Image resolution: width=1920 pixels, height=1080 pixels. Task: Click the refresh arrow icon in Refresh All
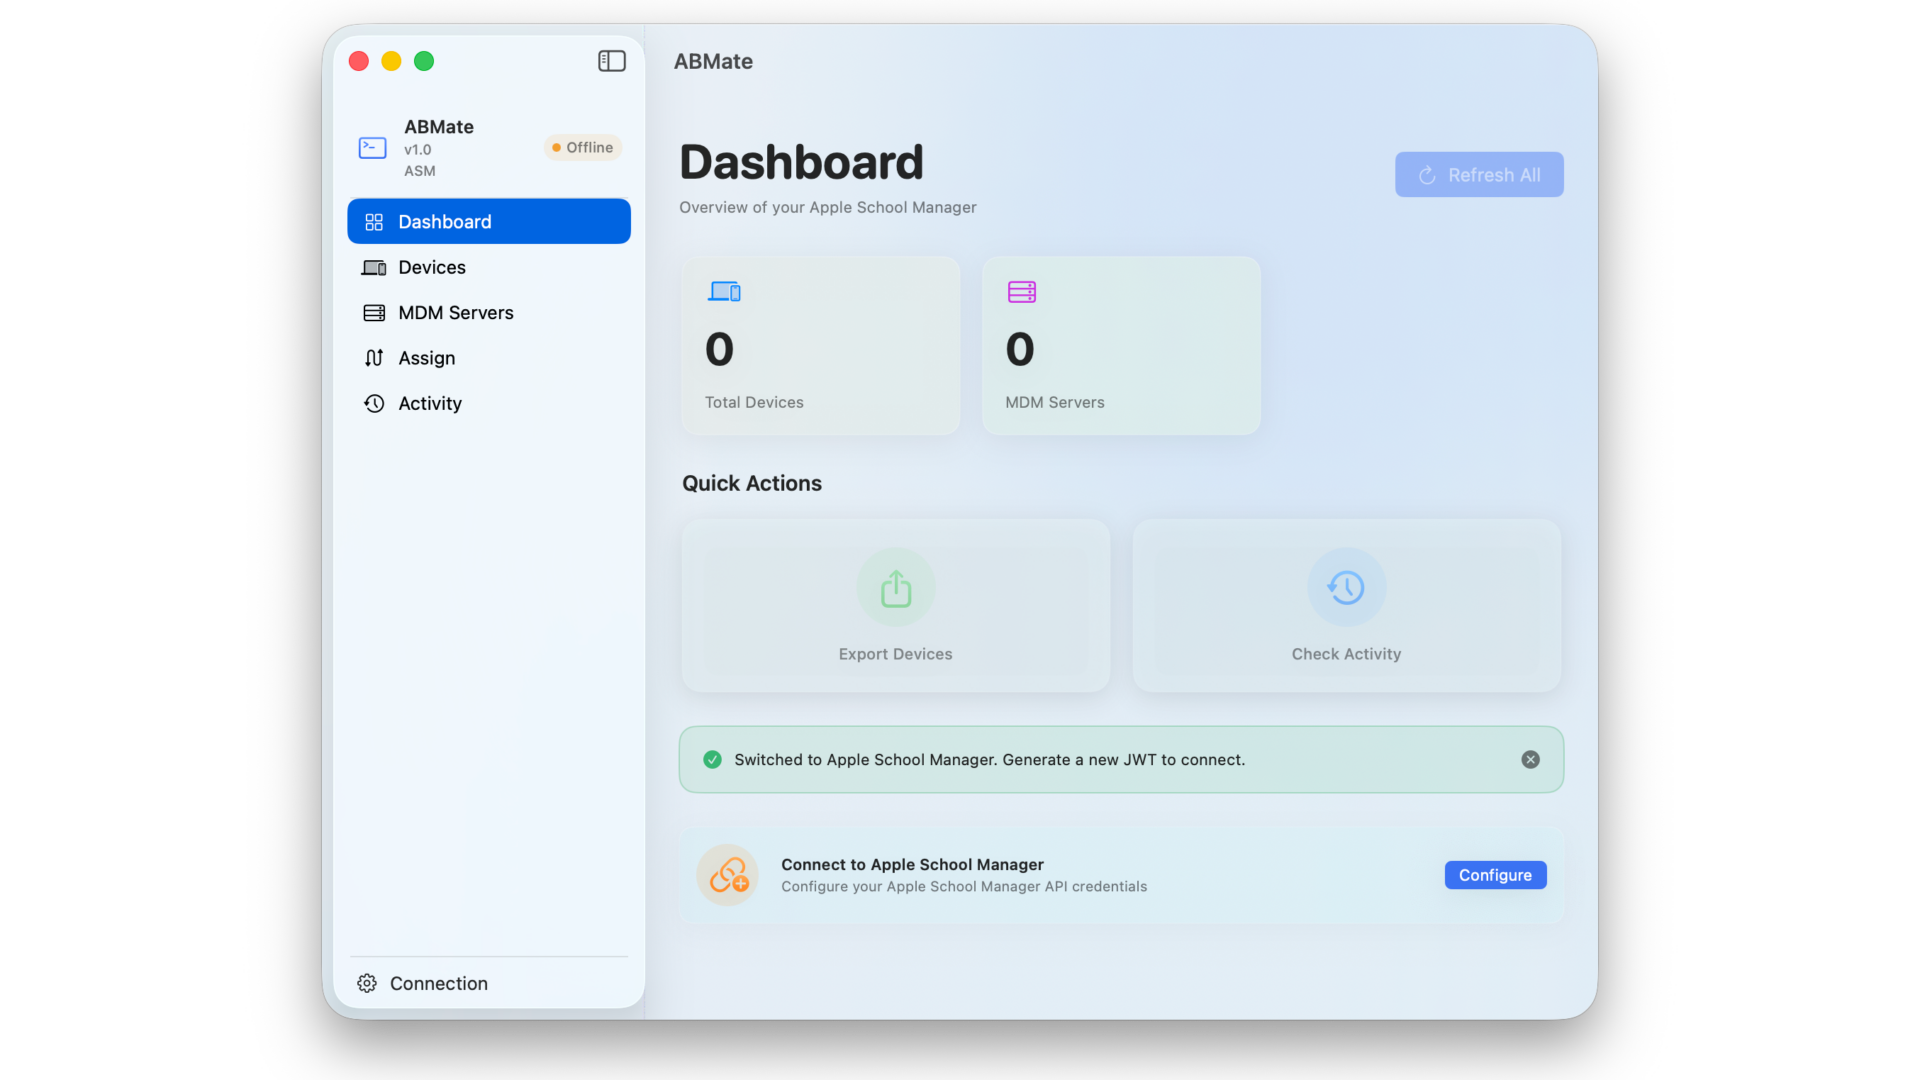(1427, 175)
